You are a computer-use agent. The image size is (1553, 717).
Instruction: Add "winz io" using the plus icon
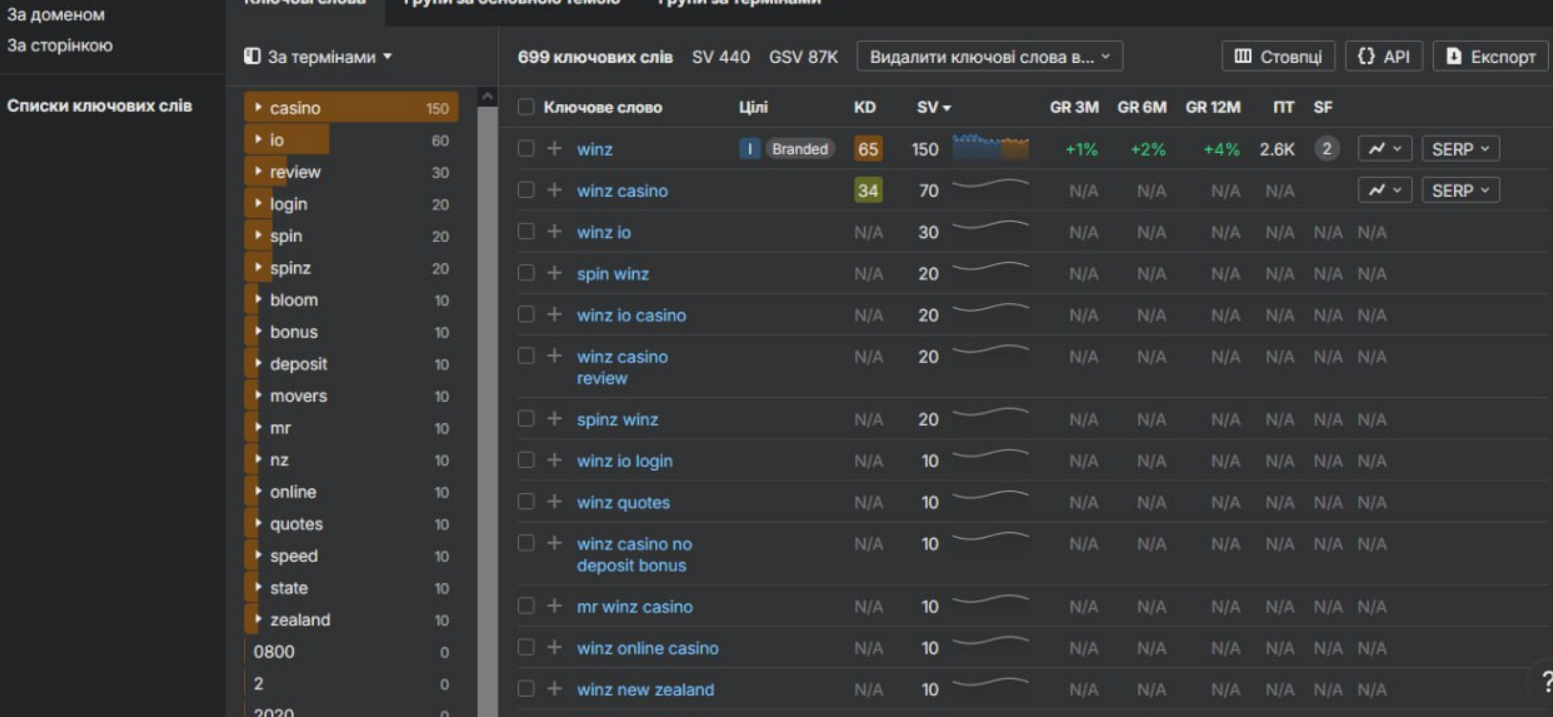pos(554,232)
